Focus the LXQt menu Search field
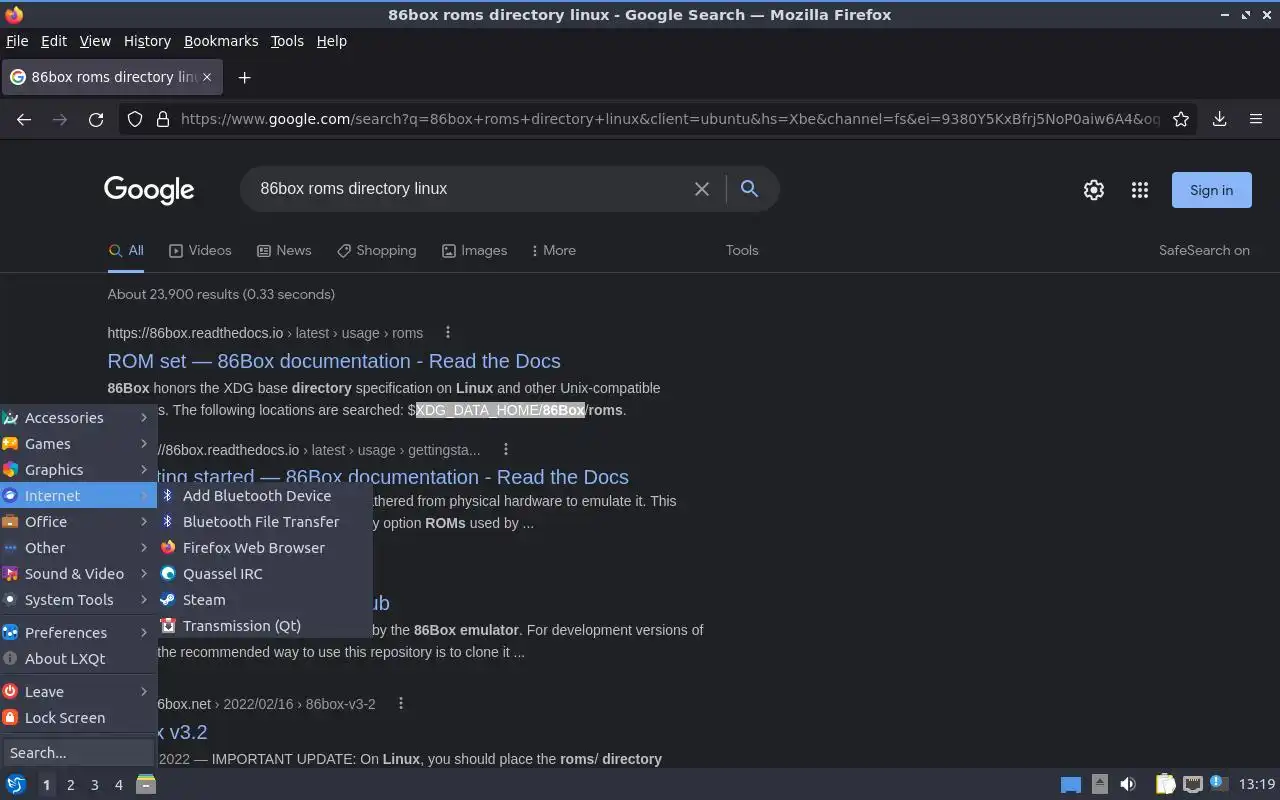 tap(78, 753)
